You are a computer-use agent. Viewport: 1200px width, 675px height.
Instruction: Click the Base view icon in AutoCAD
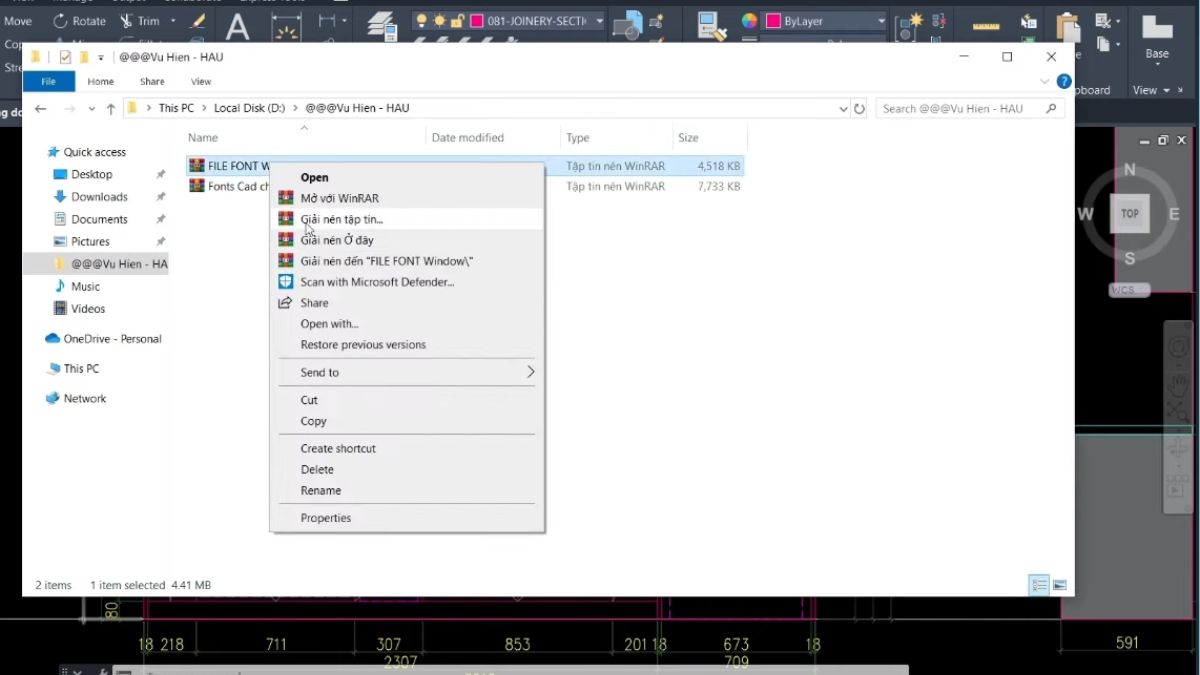[1157, 27]
